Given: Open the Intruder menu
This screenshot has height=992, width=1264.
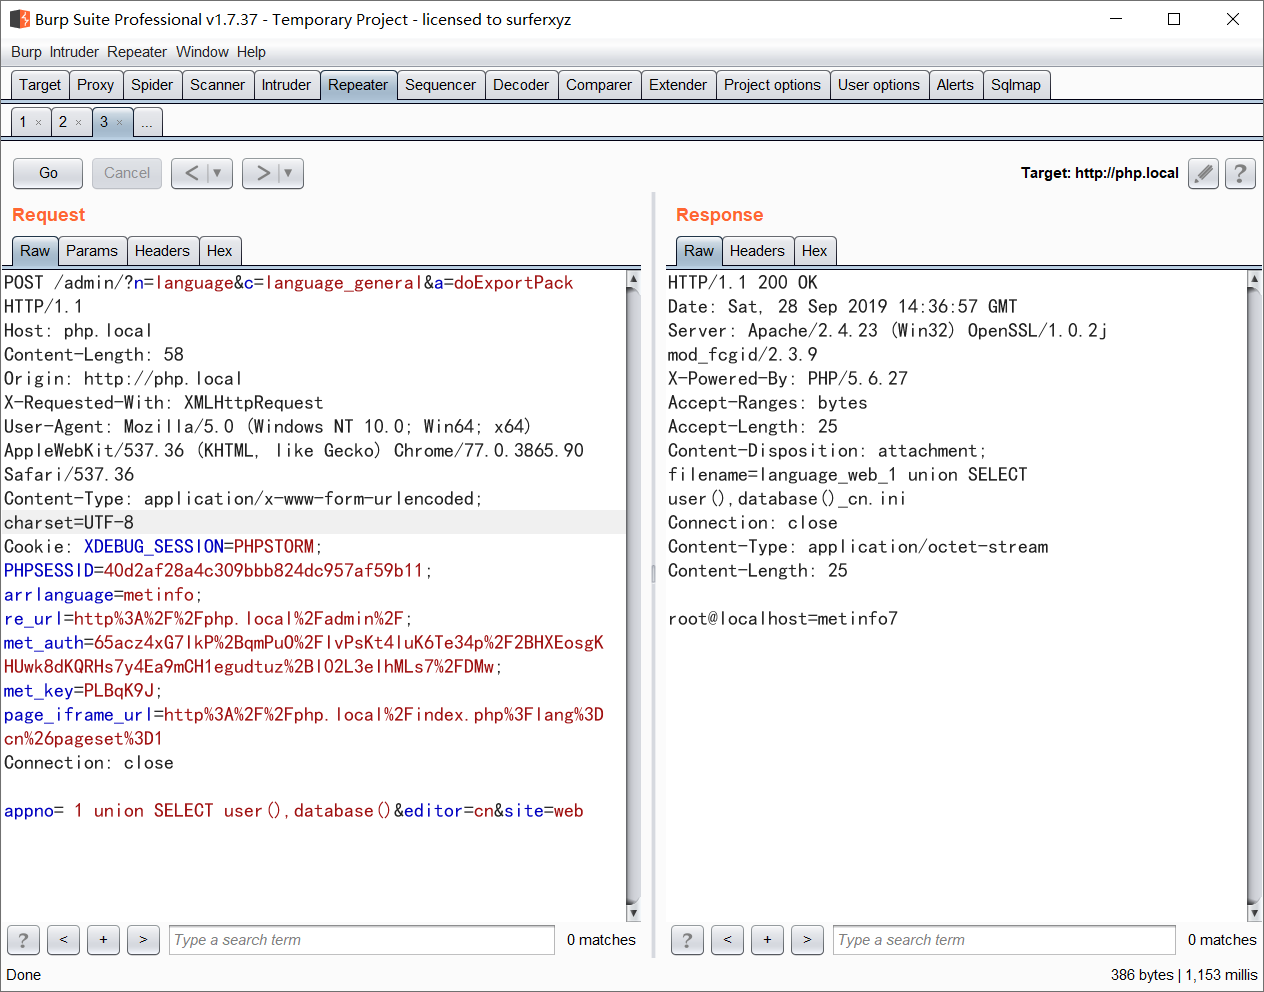Looking at the screenshot, I should (74, 52).
